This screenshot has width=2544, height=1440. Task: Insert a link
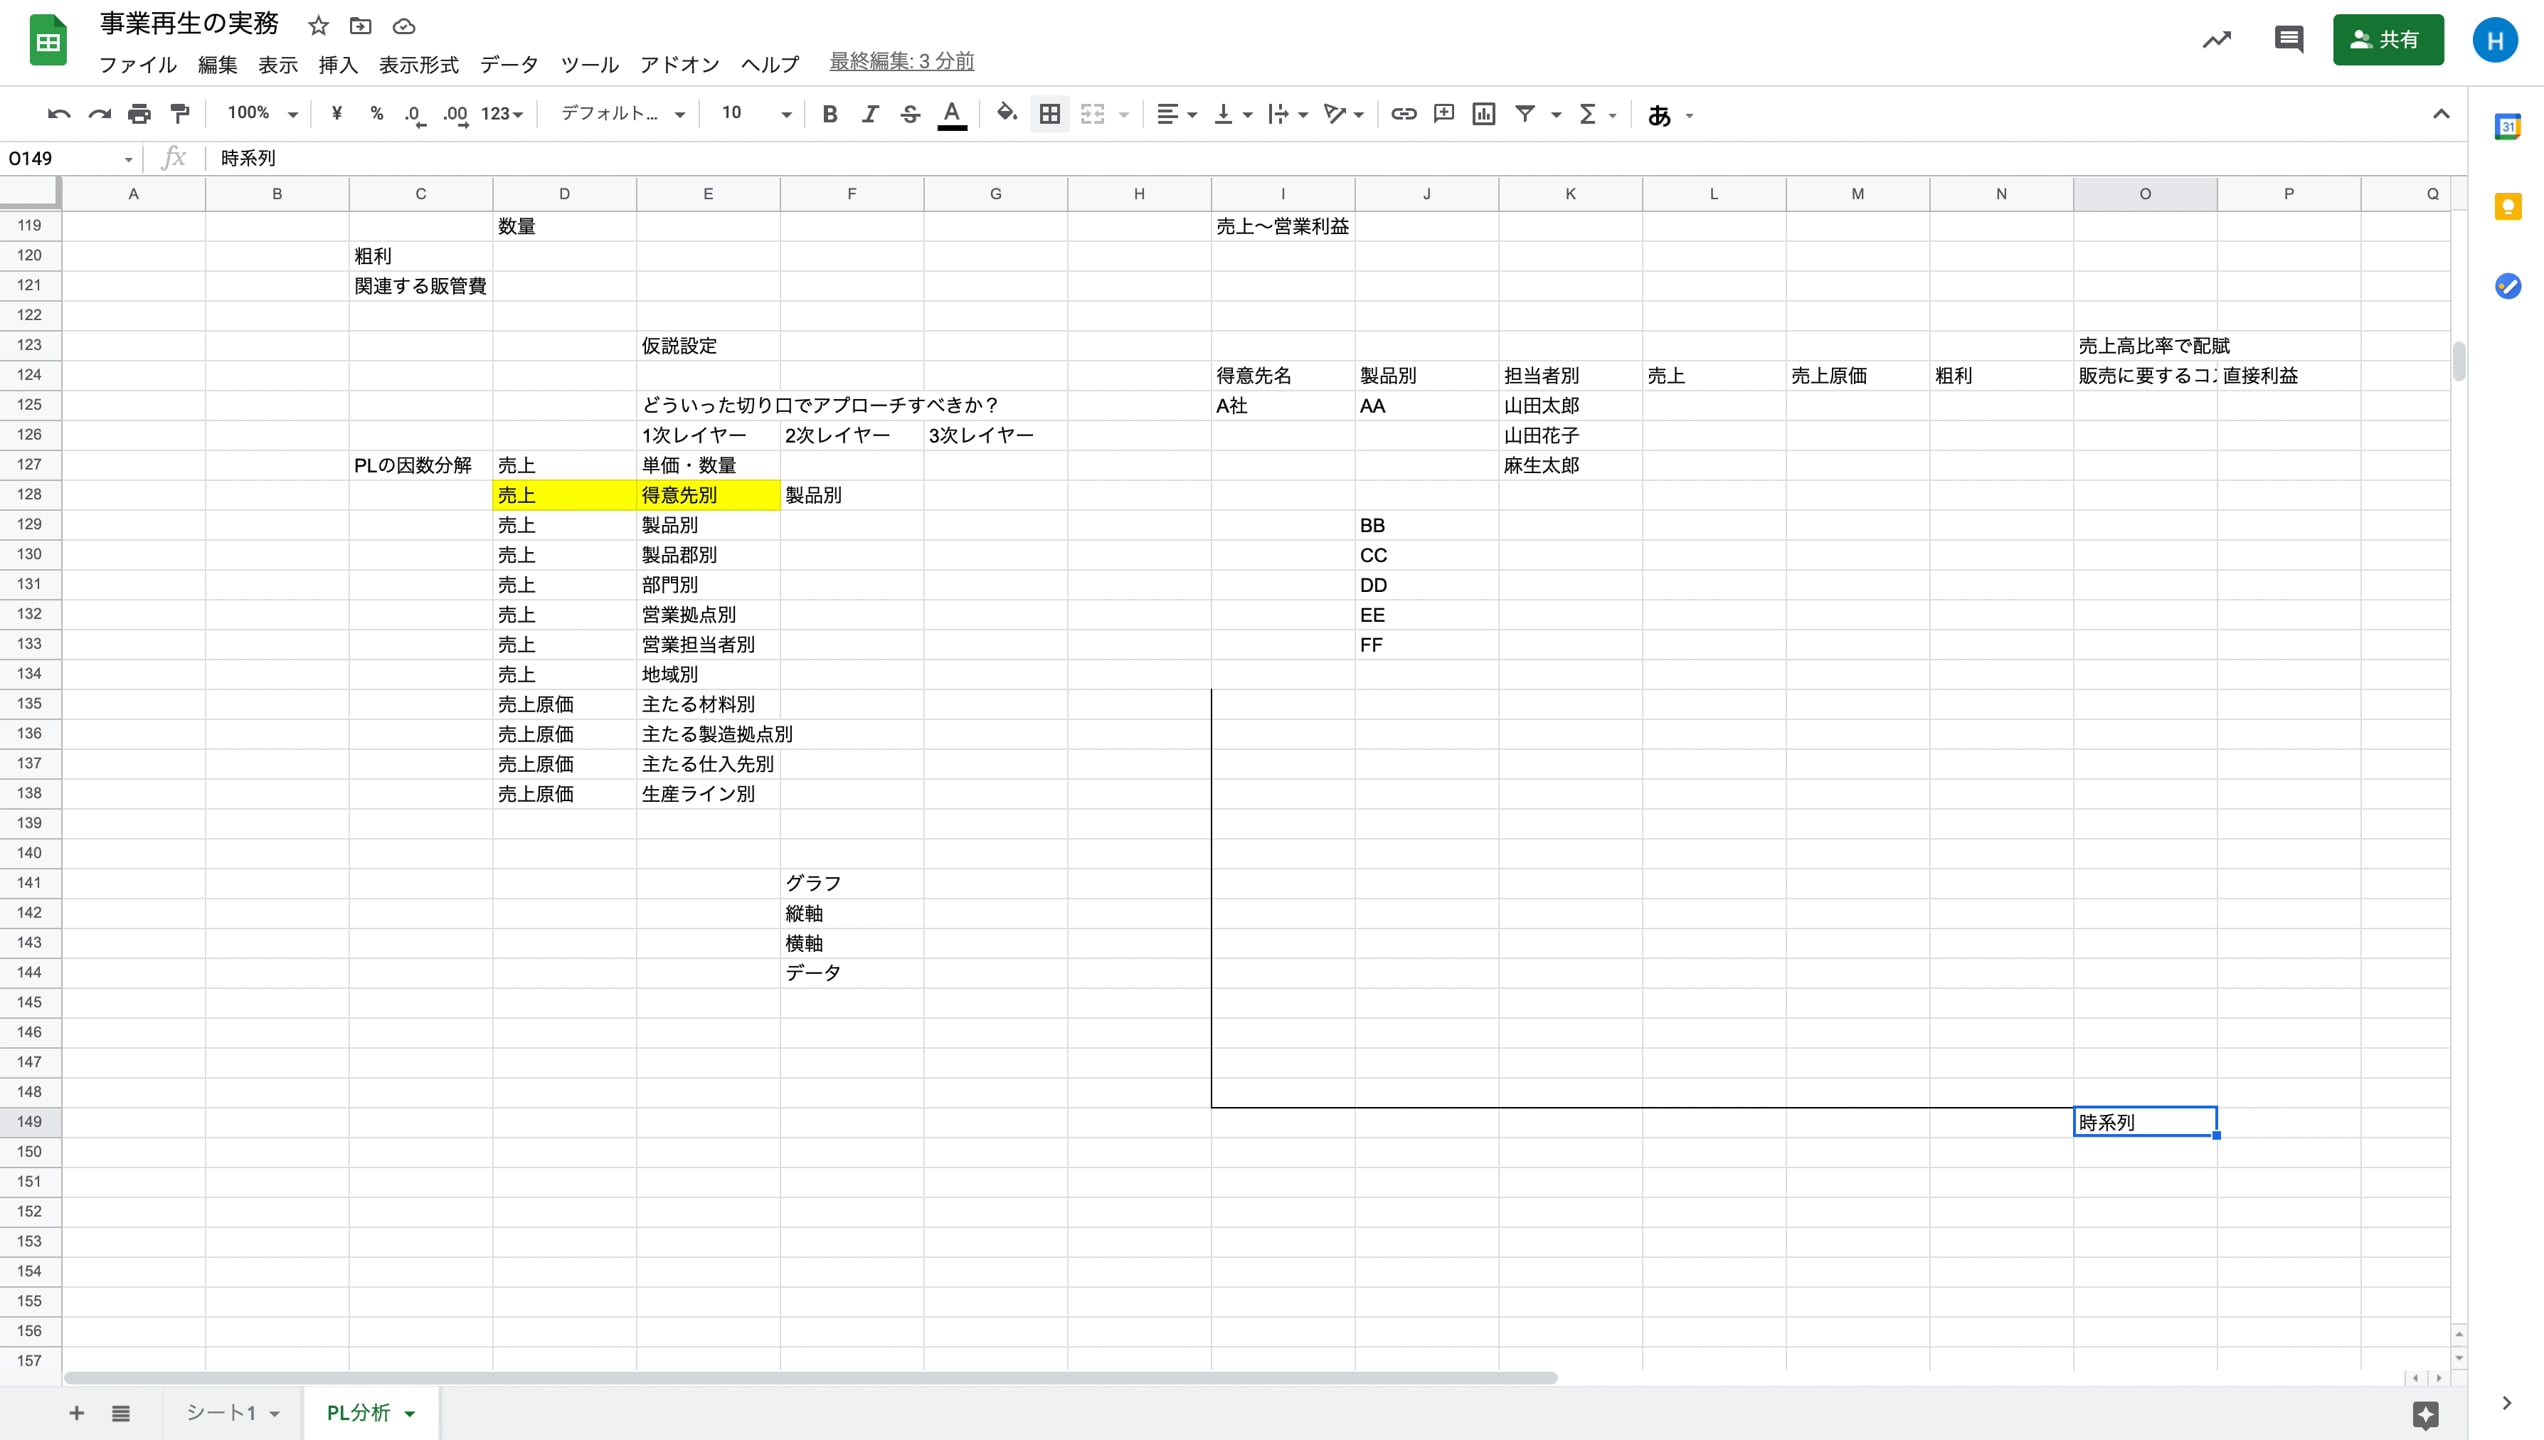1403,113
